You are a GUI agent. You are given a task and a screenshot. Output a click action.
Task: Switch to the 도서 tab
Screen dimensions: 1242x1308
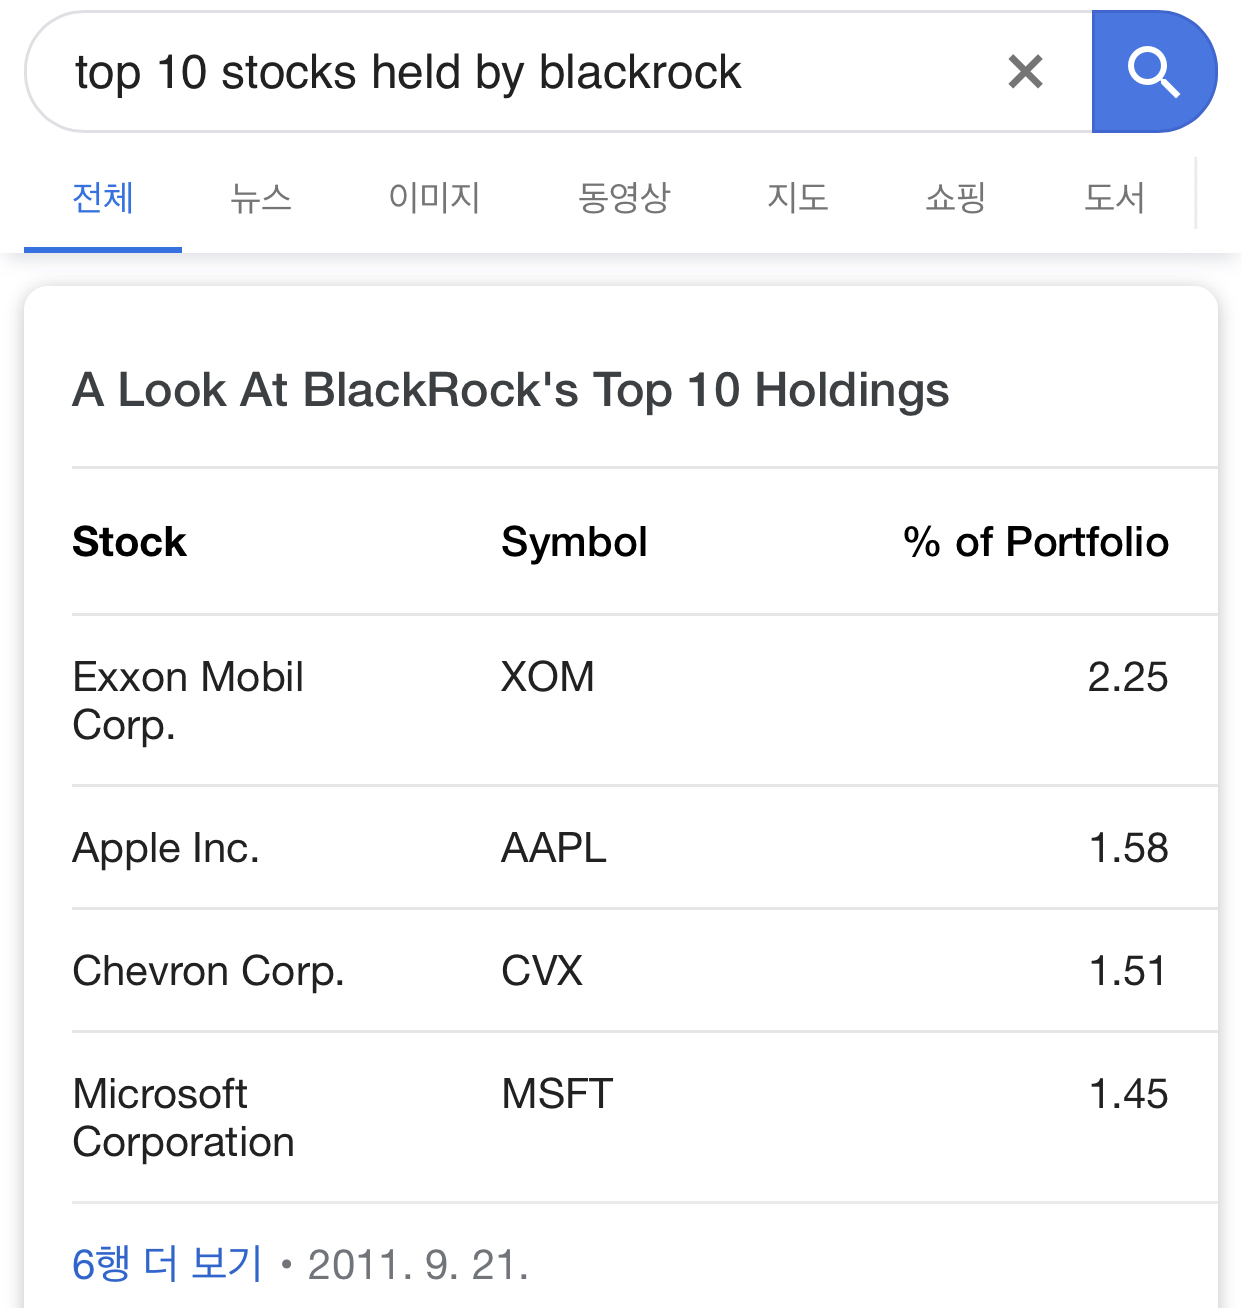click(1114, 198)
